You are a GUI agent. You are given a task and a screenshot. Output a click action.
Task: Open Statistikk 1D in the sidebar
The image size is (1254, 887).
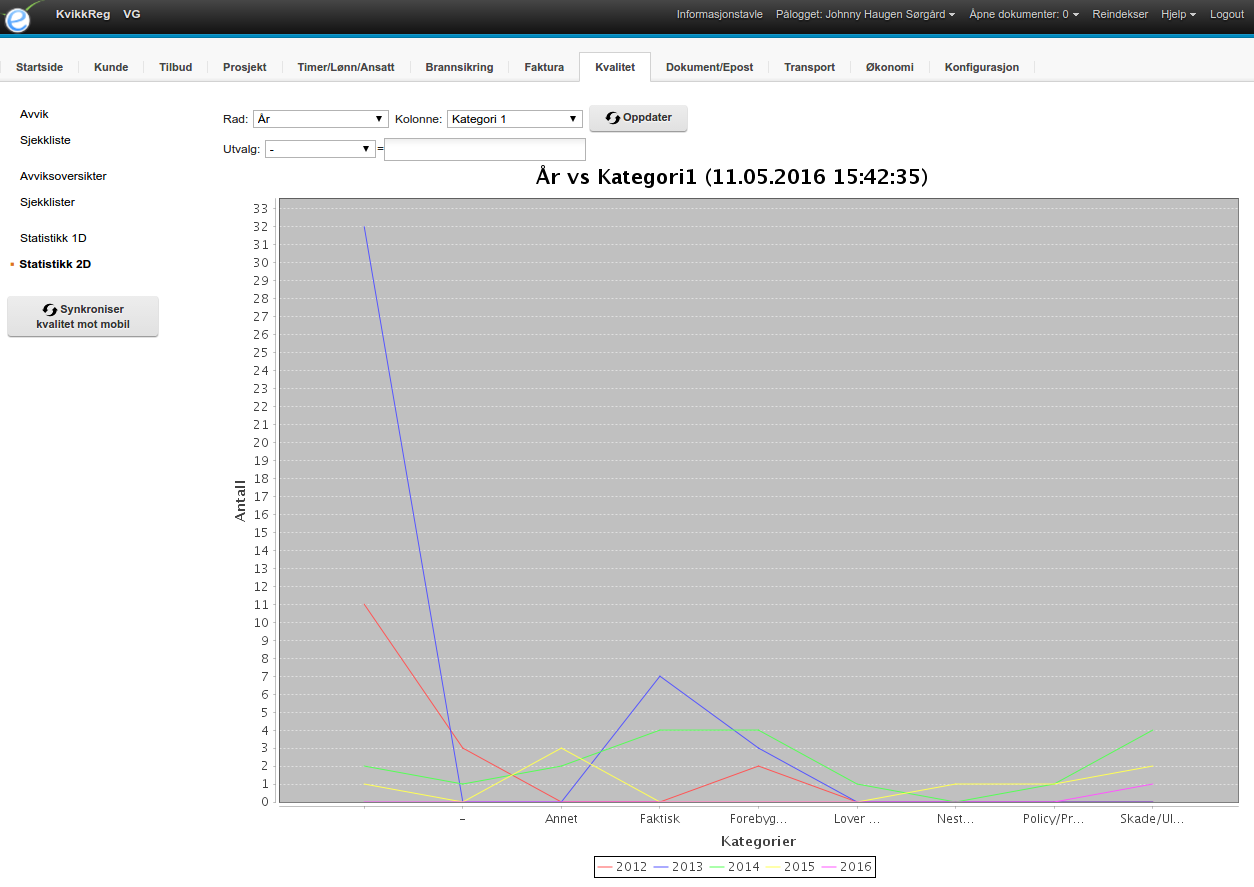(53, 238)
